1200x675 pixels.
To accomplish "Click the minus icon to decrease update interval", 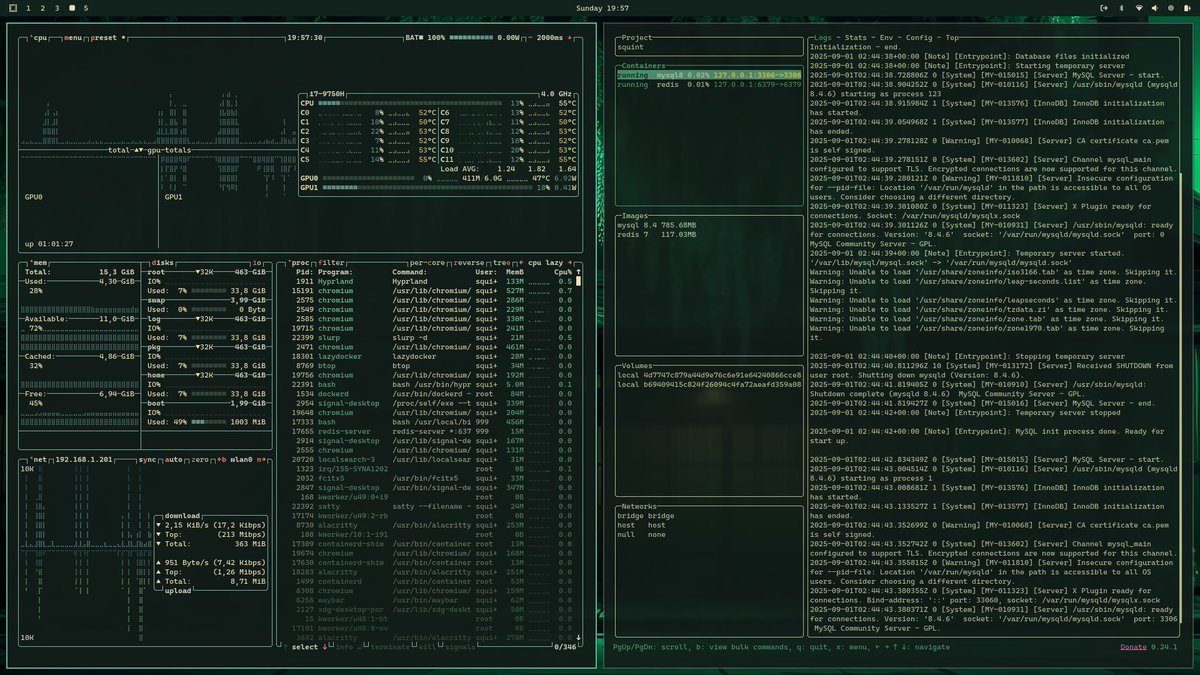I will tap(530, 38).
